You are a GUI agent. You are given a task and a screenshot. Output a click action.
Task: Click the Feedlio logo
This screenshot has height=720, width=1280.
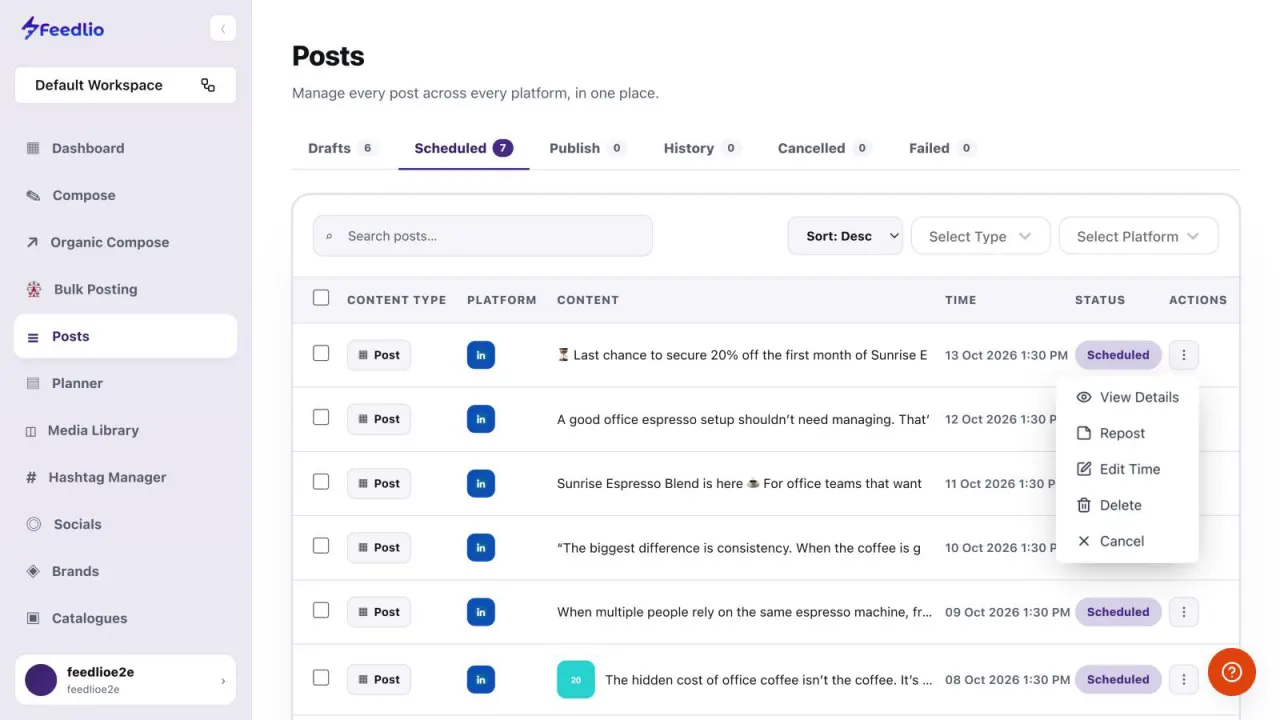(62, 29)
